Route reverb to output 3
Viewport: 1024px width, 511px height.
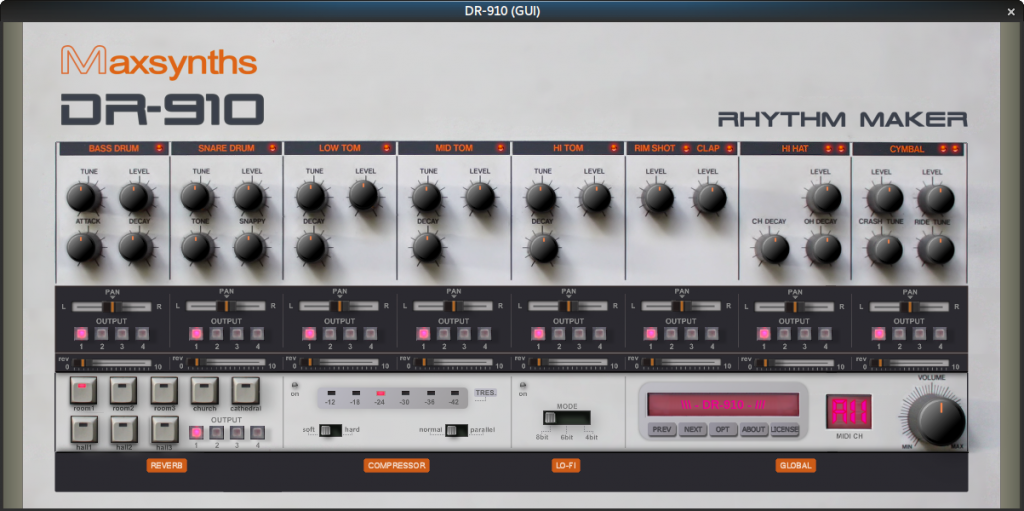(236, 433)
